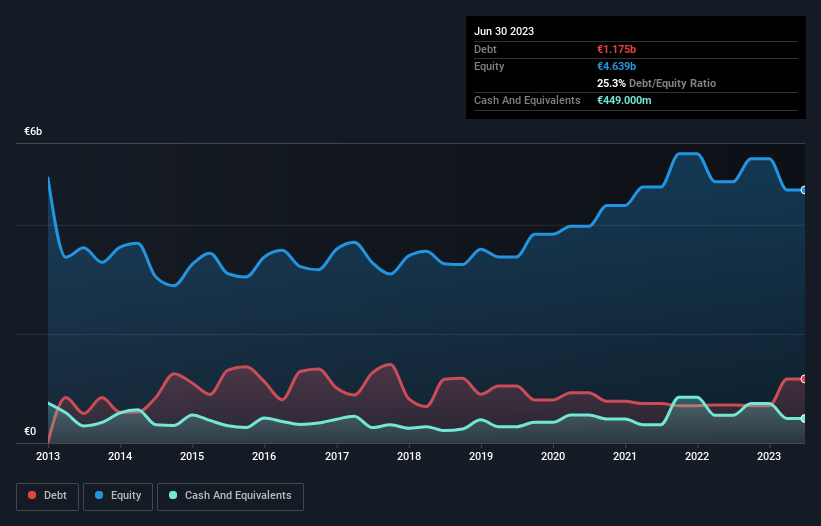This screenshot has width=821, height=526.
Task: Toggle Cash And Equivalents legend button
Action: pos(230,496)
